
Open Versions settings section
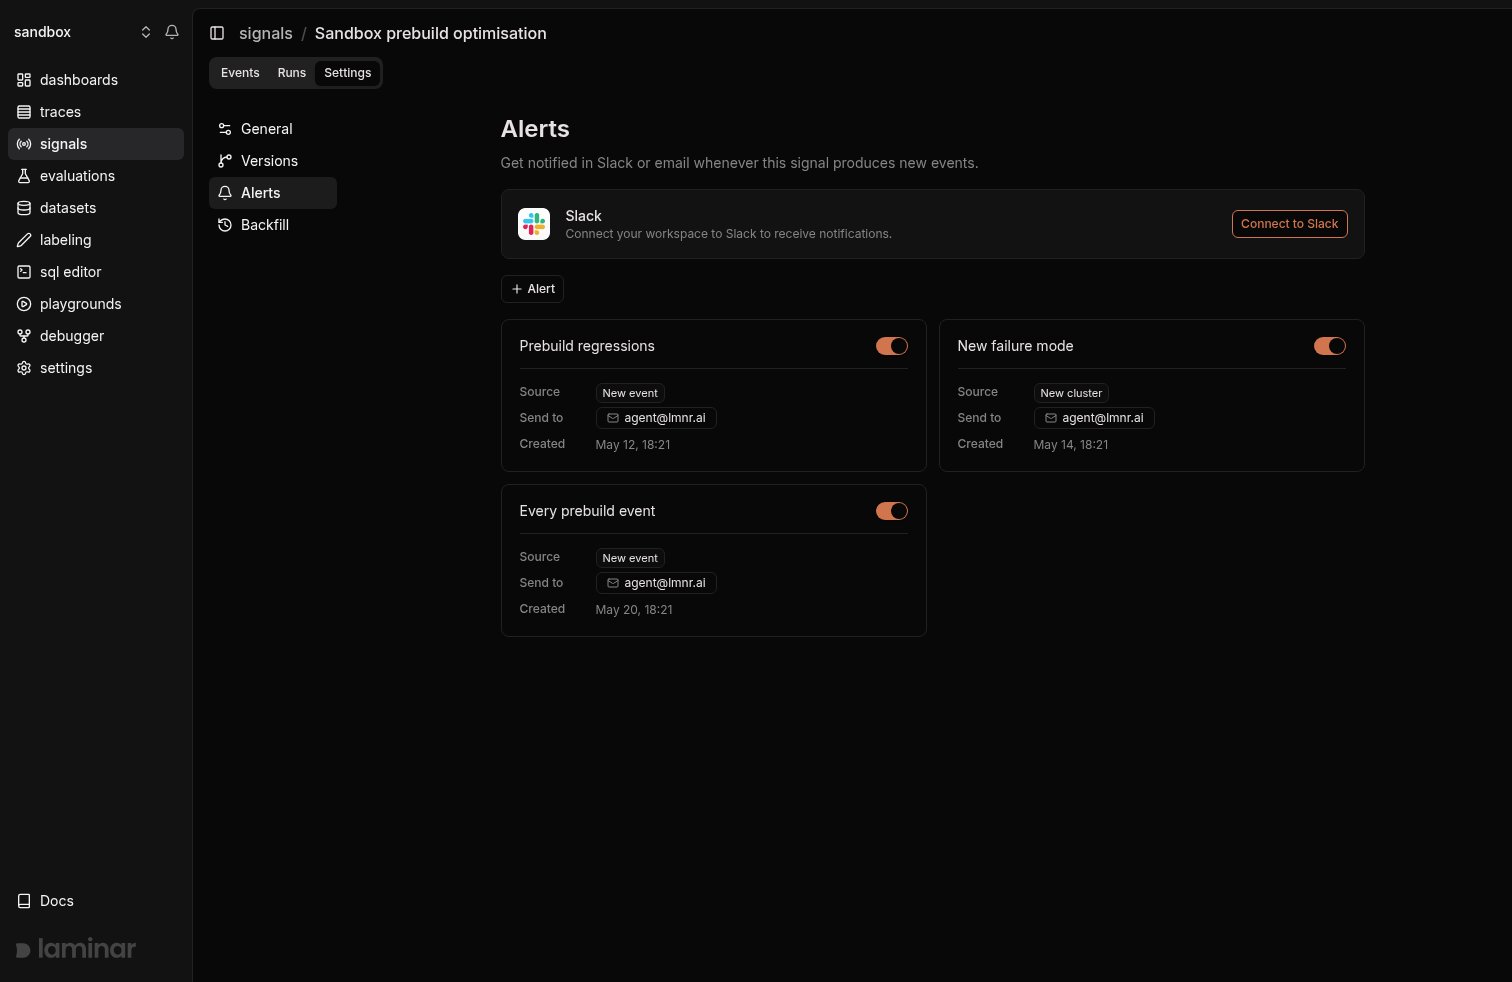tap(273, 161)
